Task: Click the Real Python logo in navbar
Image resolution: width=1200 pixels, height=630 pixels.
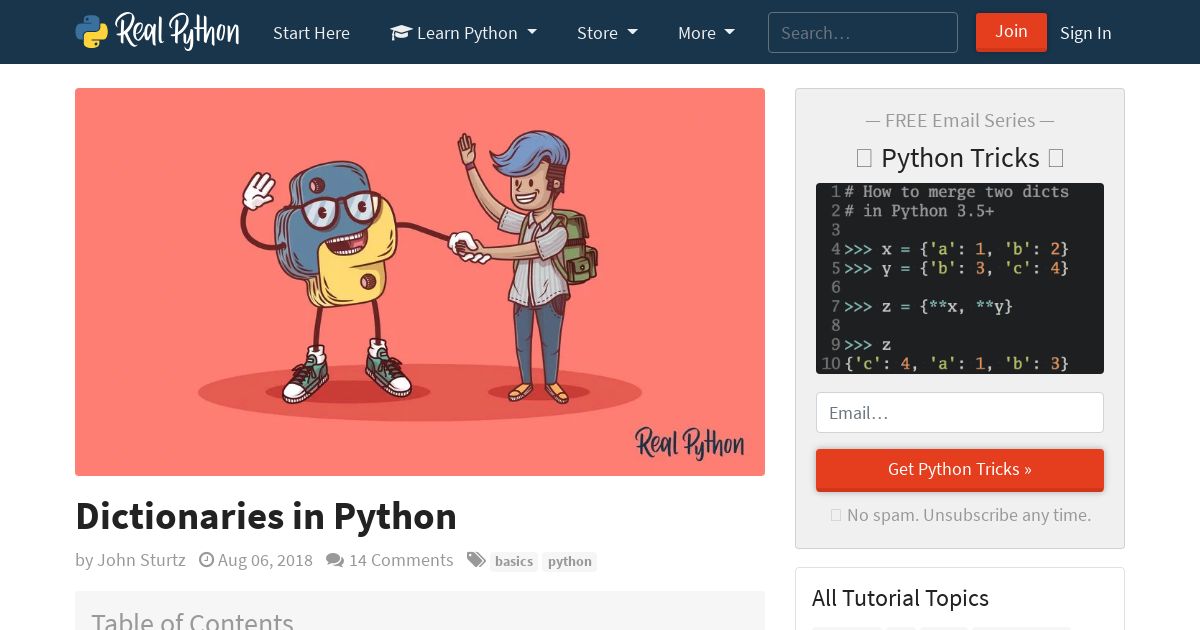Action: [157, 32]
